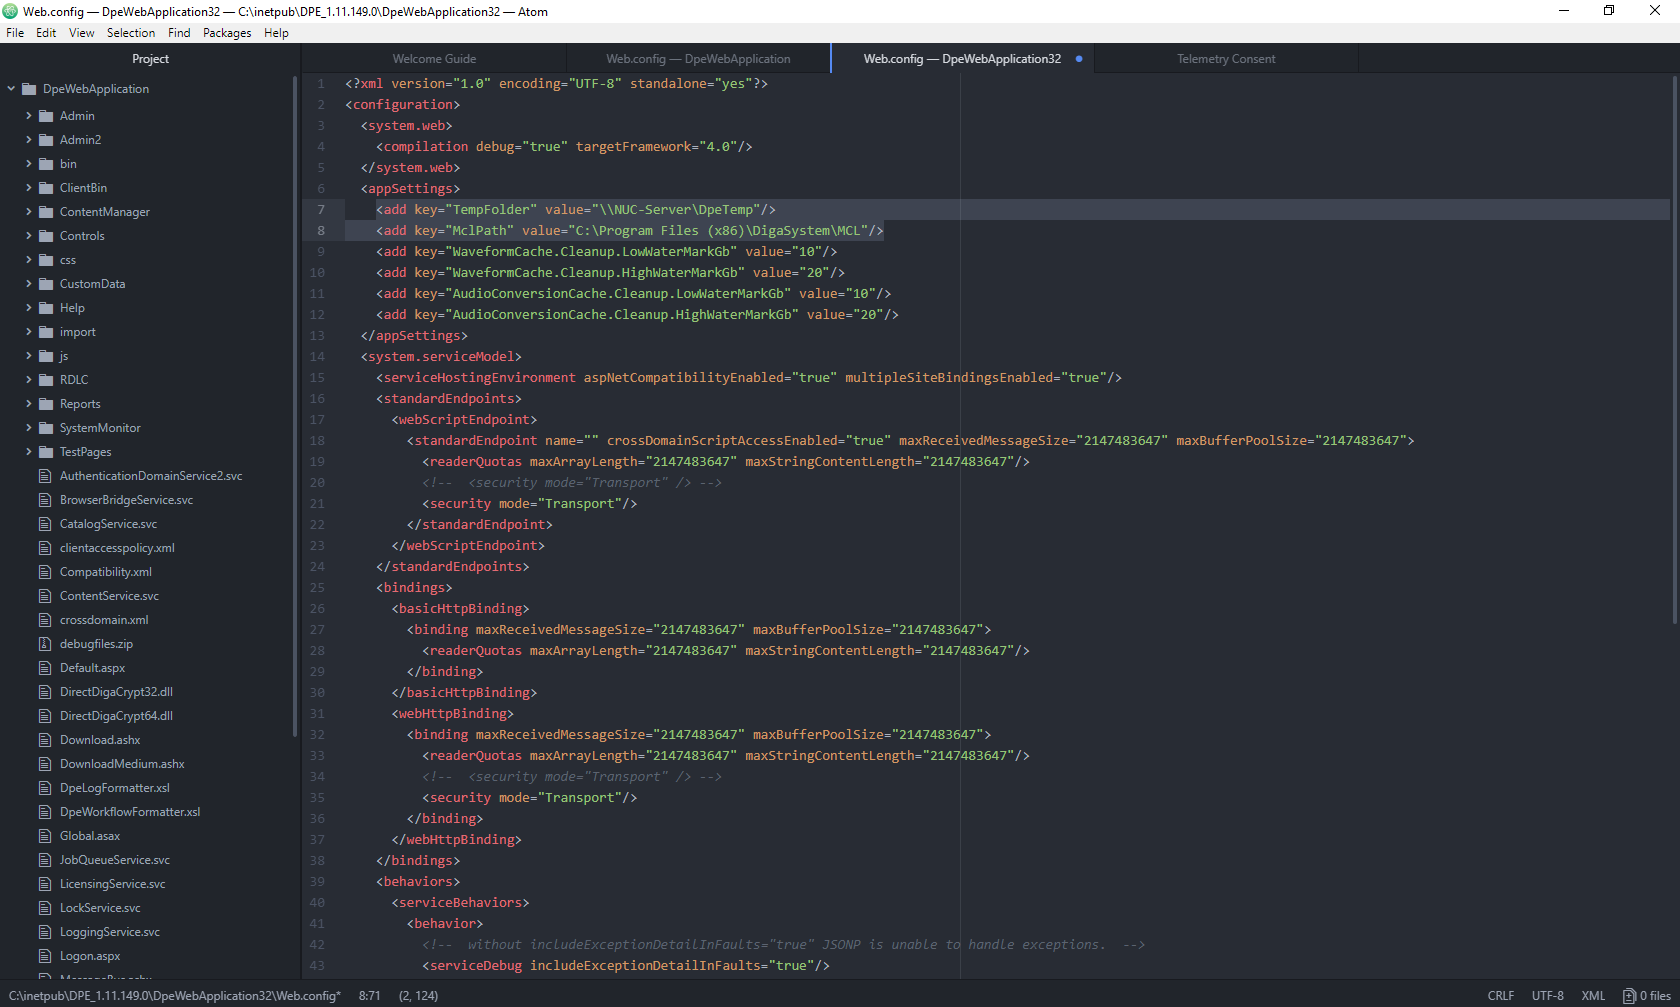The image size is (1680, 1007).
Task: Click the Admin folder icon
Action: pos(46,116)
